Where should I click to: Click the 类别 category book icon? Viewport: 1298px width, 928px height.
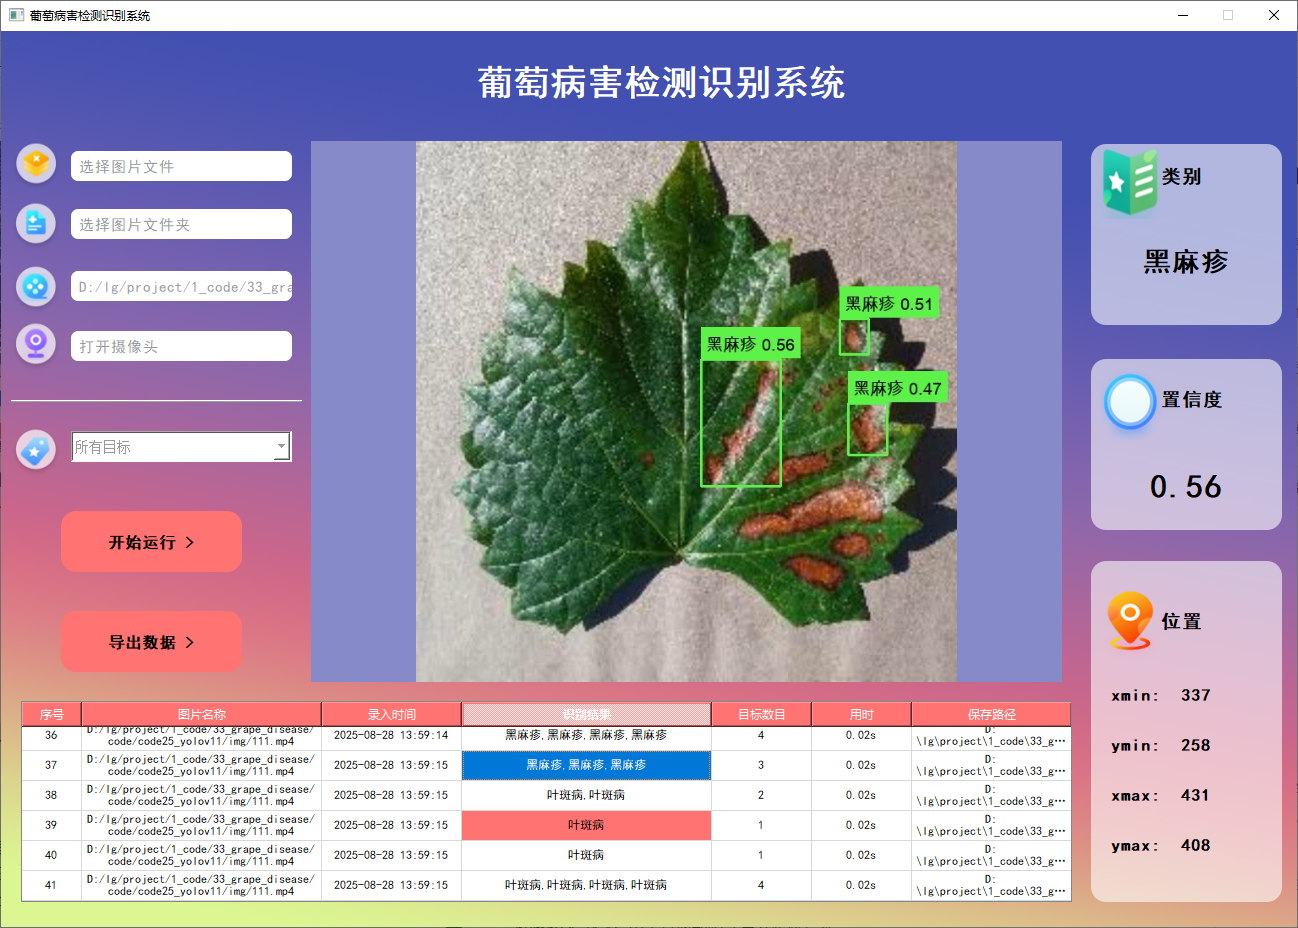[1130, 181]
